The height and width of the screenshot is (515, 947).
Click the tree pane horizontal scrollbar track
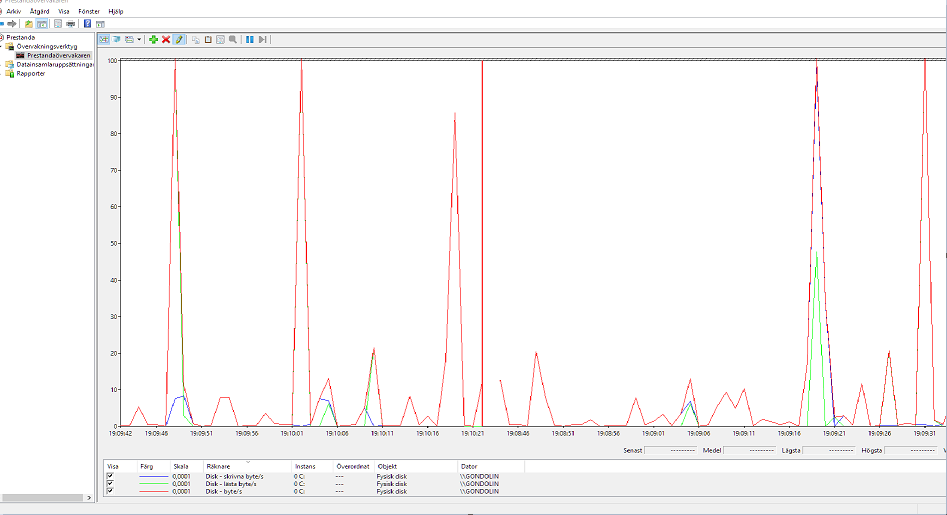pos(42,498)
